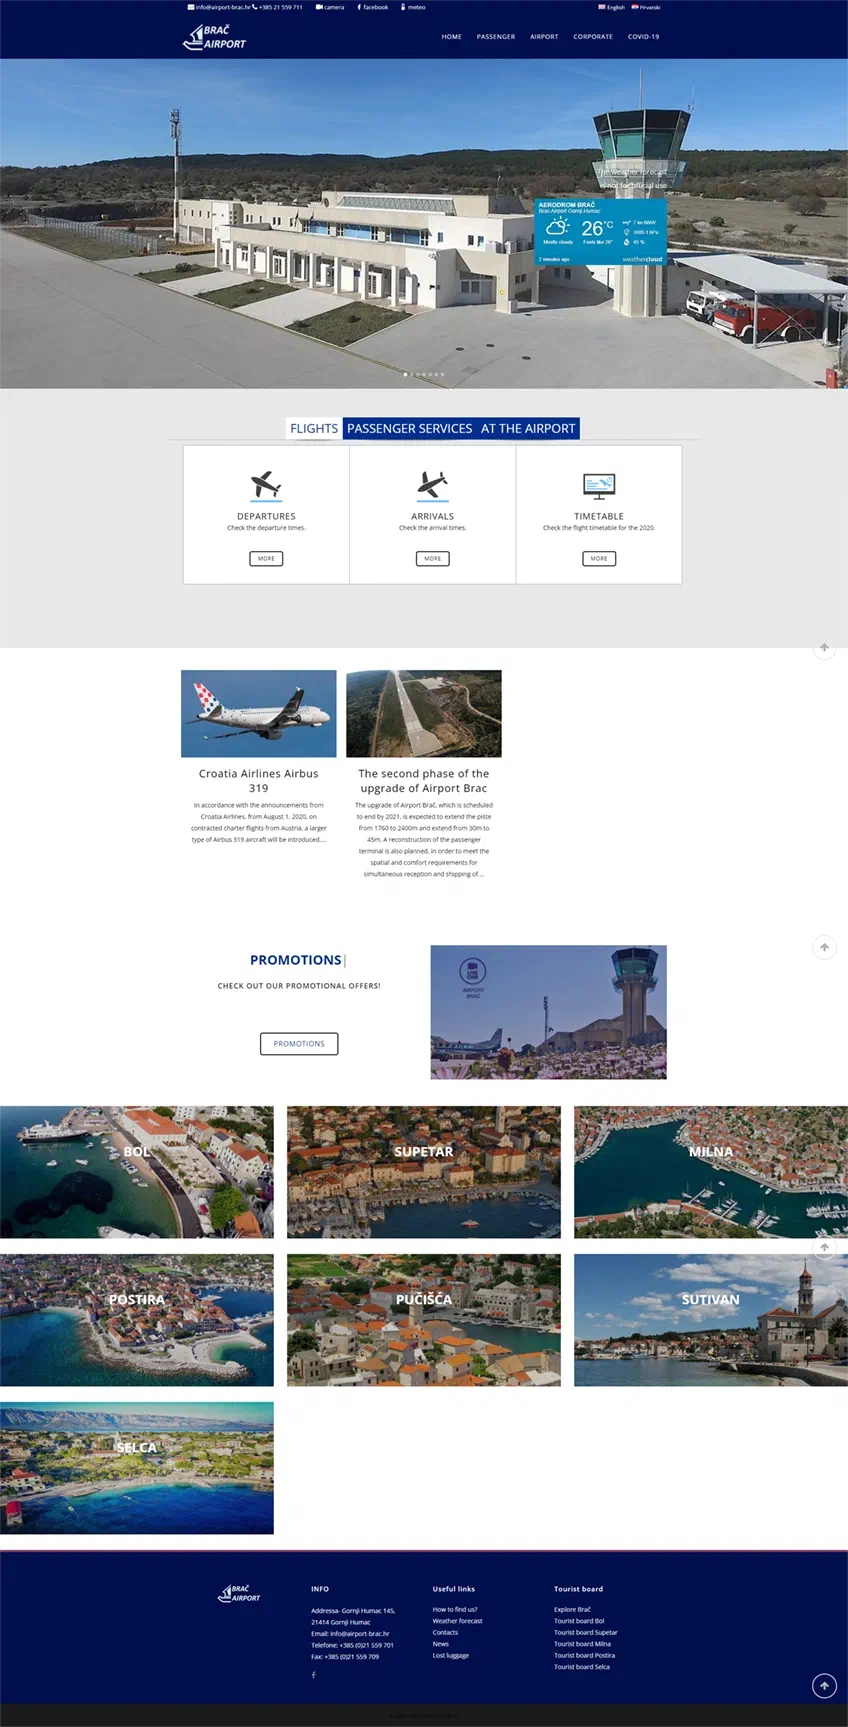Click the PROMOTIONS button
The width and height of the screenshot is (848, 1727).
299,1043
